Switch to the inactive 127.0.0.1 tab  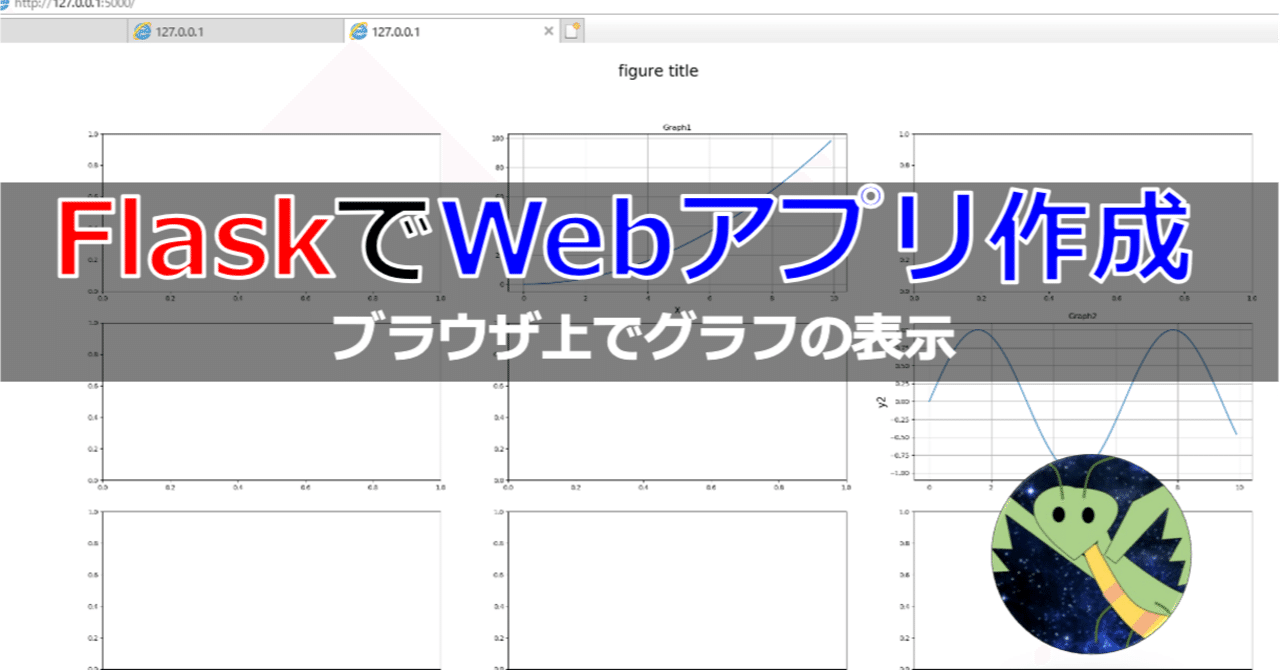point(235,31)
